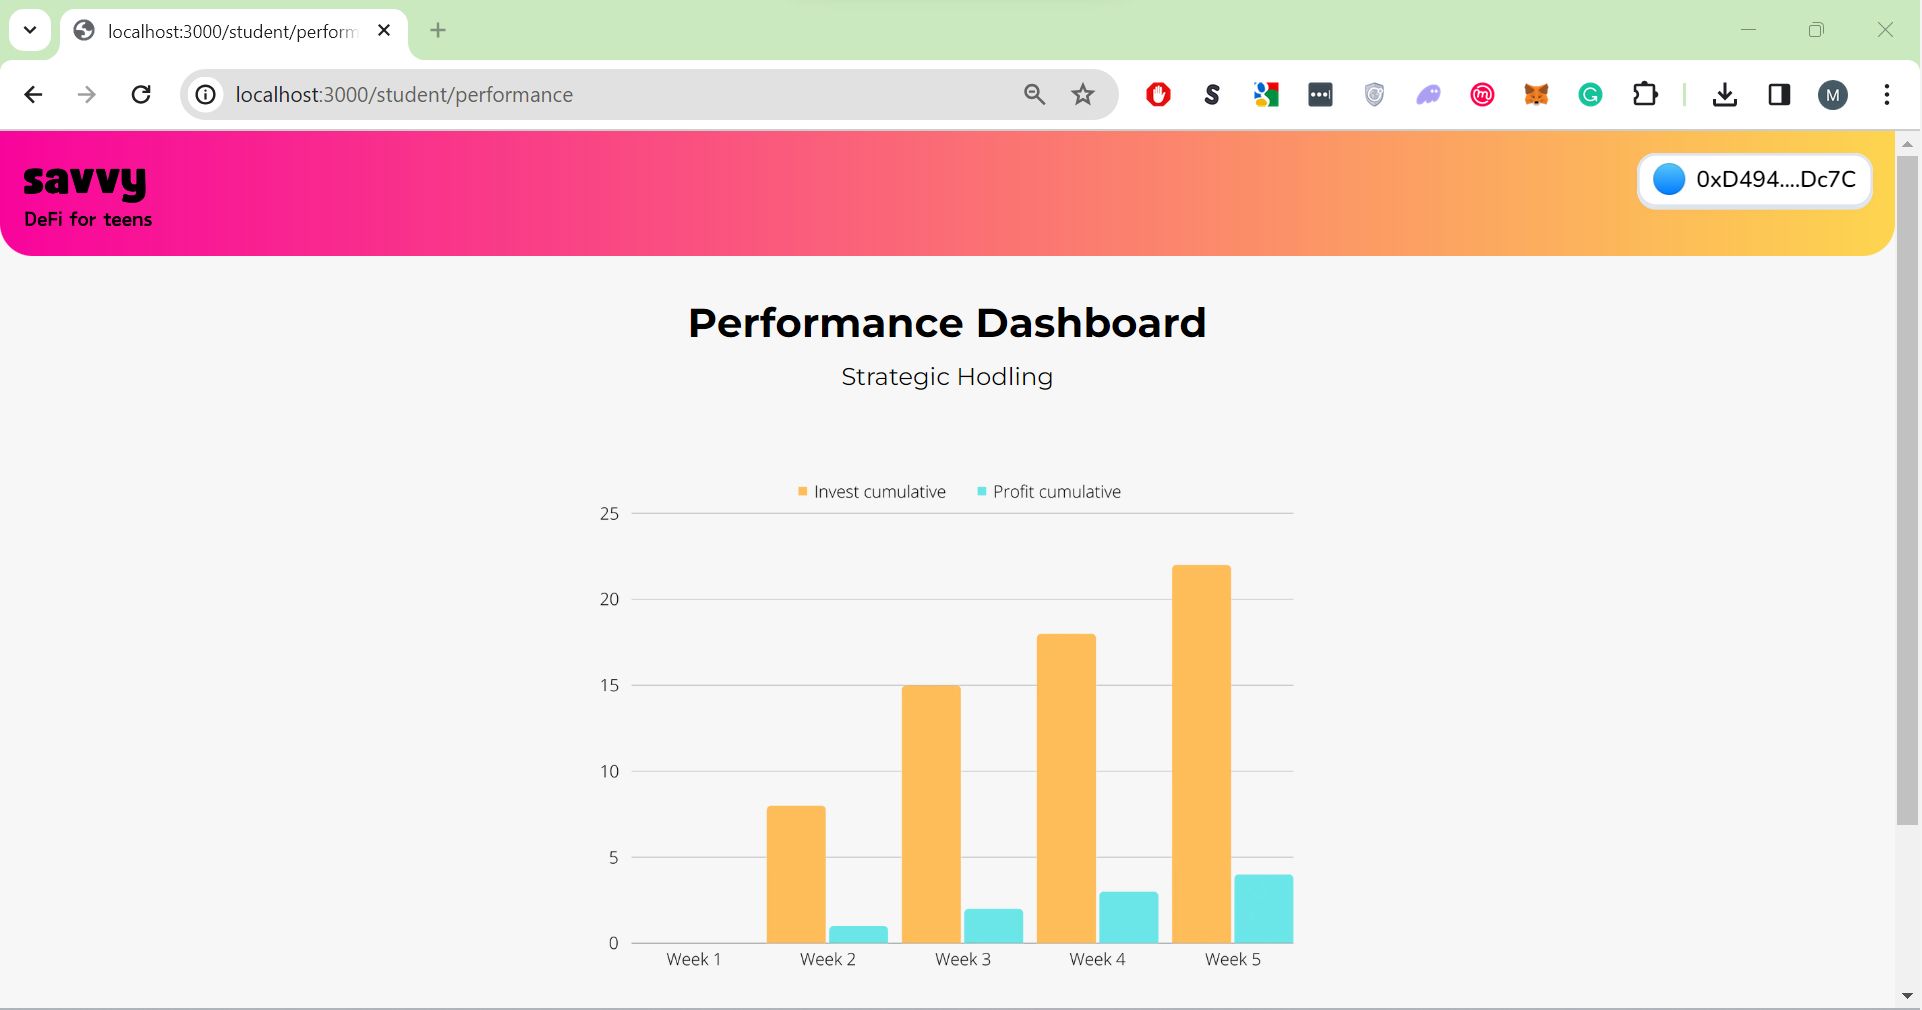This screenshot has height=1010, width=1922.
Task: Toggle Profit cumulative legend series
Action: point(1048,491)
